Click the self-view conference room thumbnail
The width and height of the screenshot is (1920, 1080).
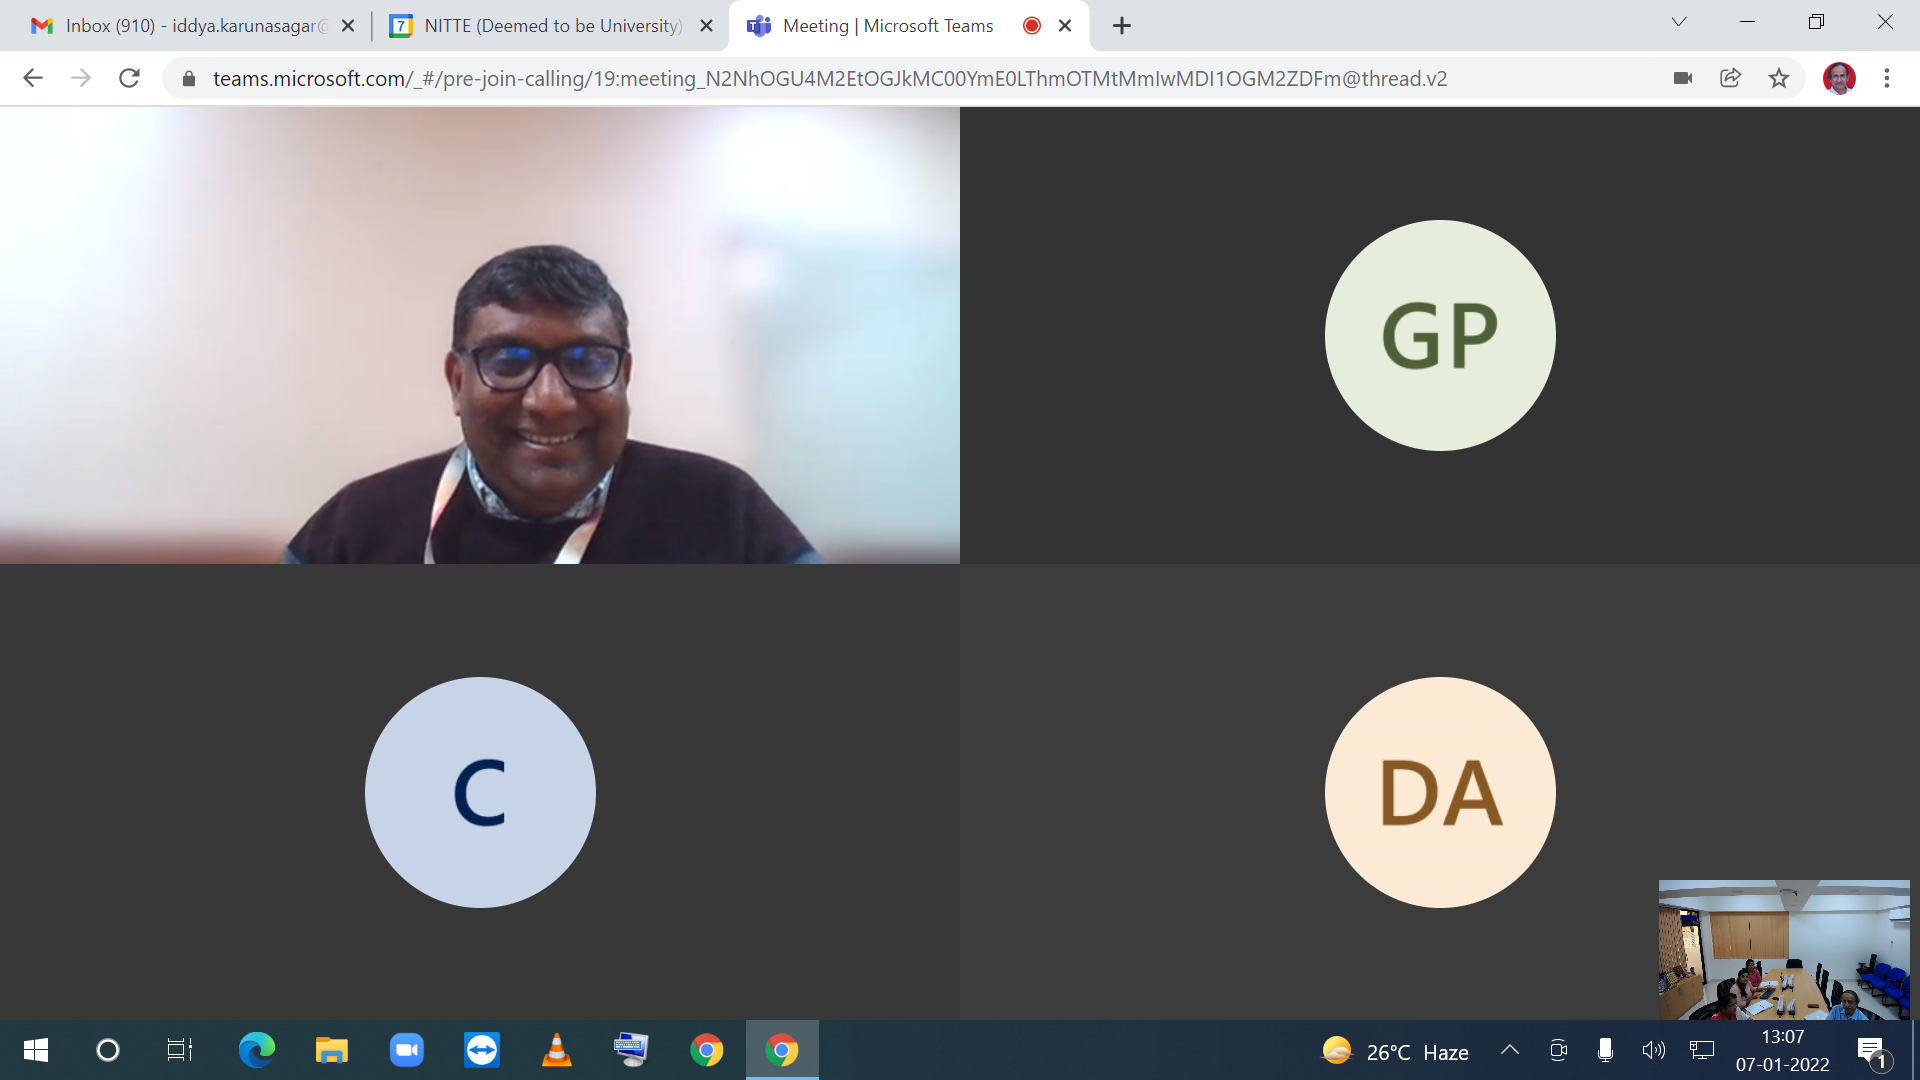click(1784, 950)
